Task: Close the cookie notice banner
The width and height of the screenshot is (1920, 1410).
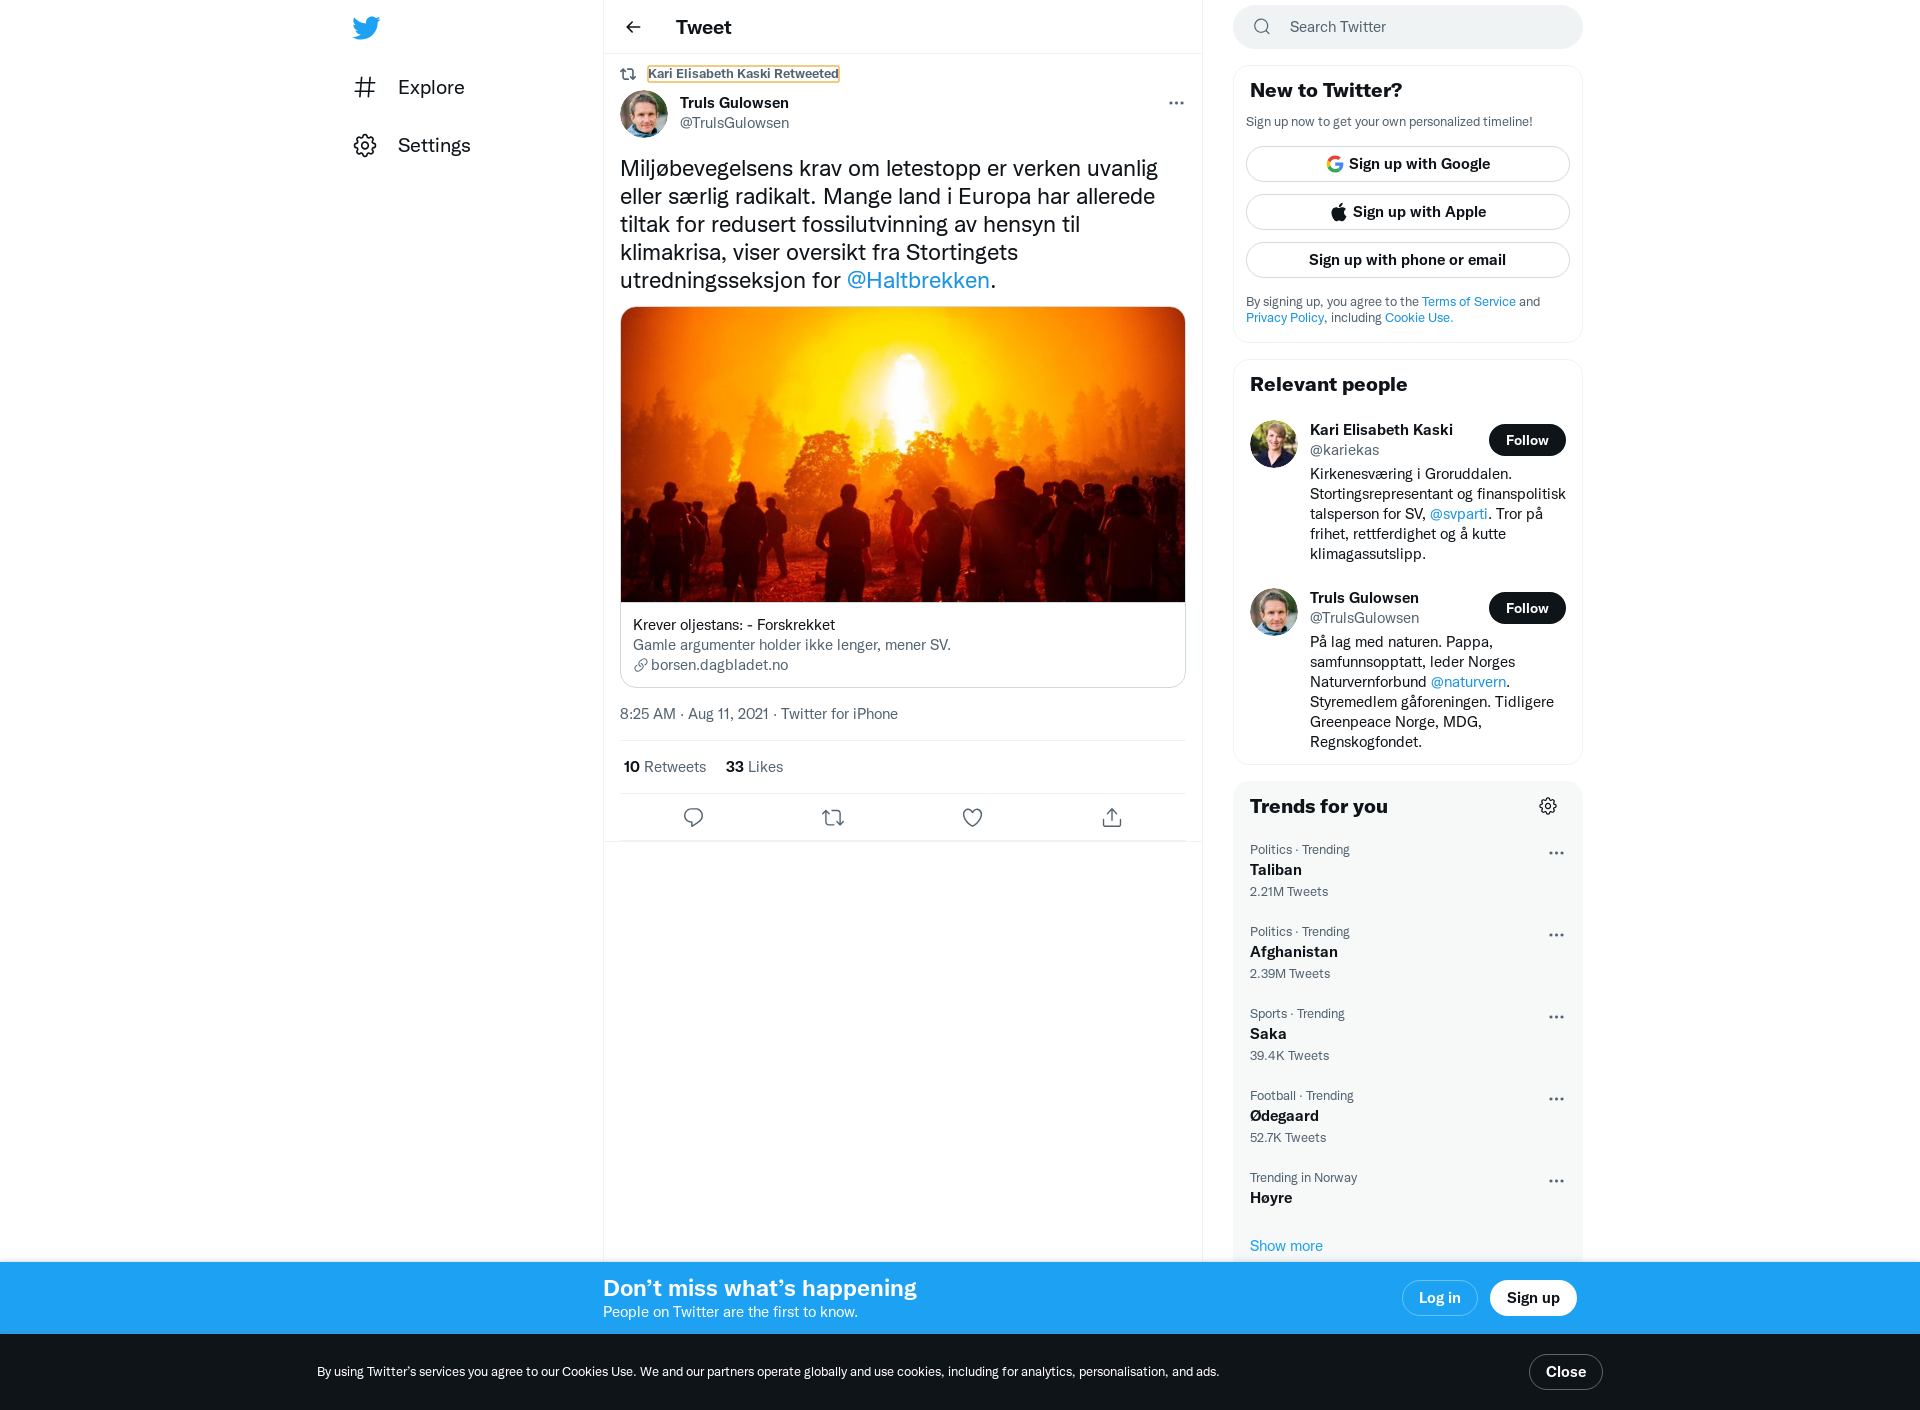Action: (1565, 1372)
